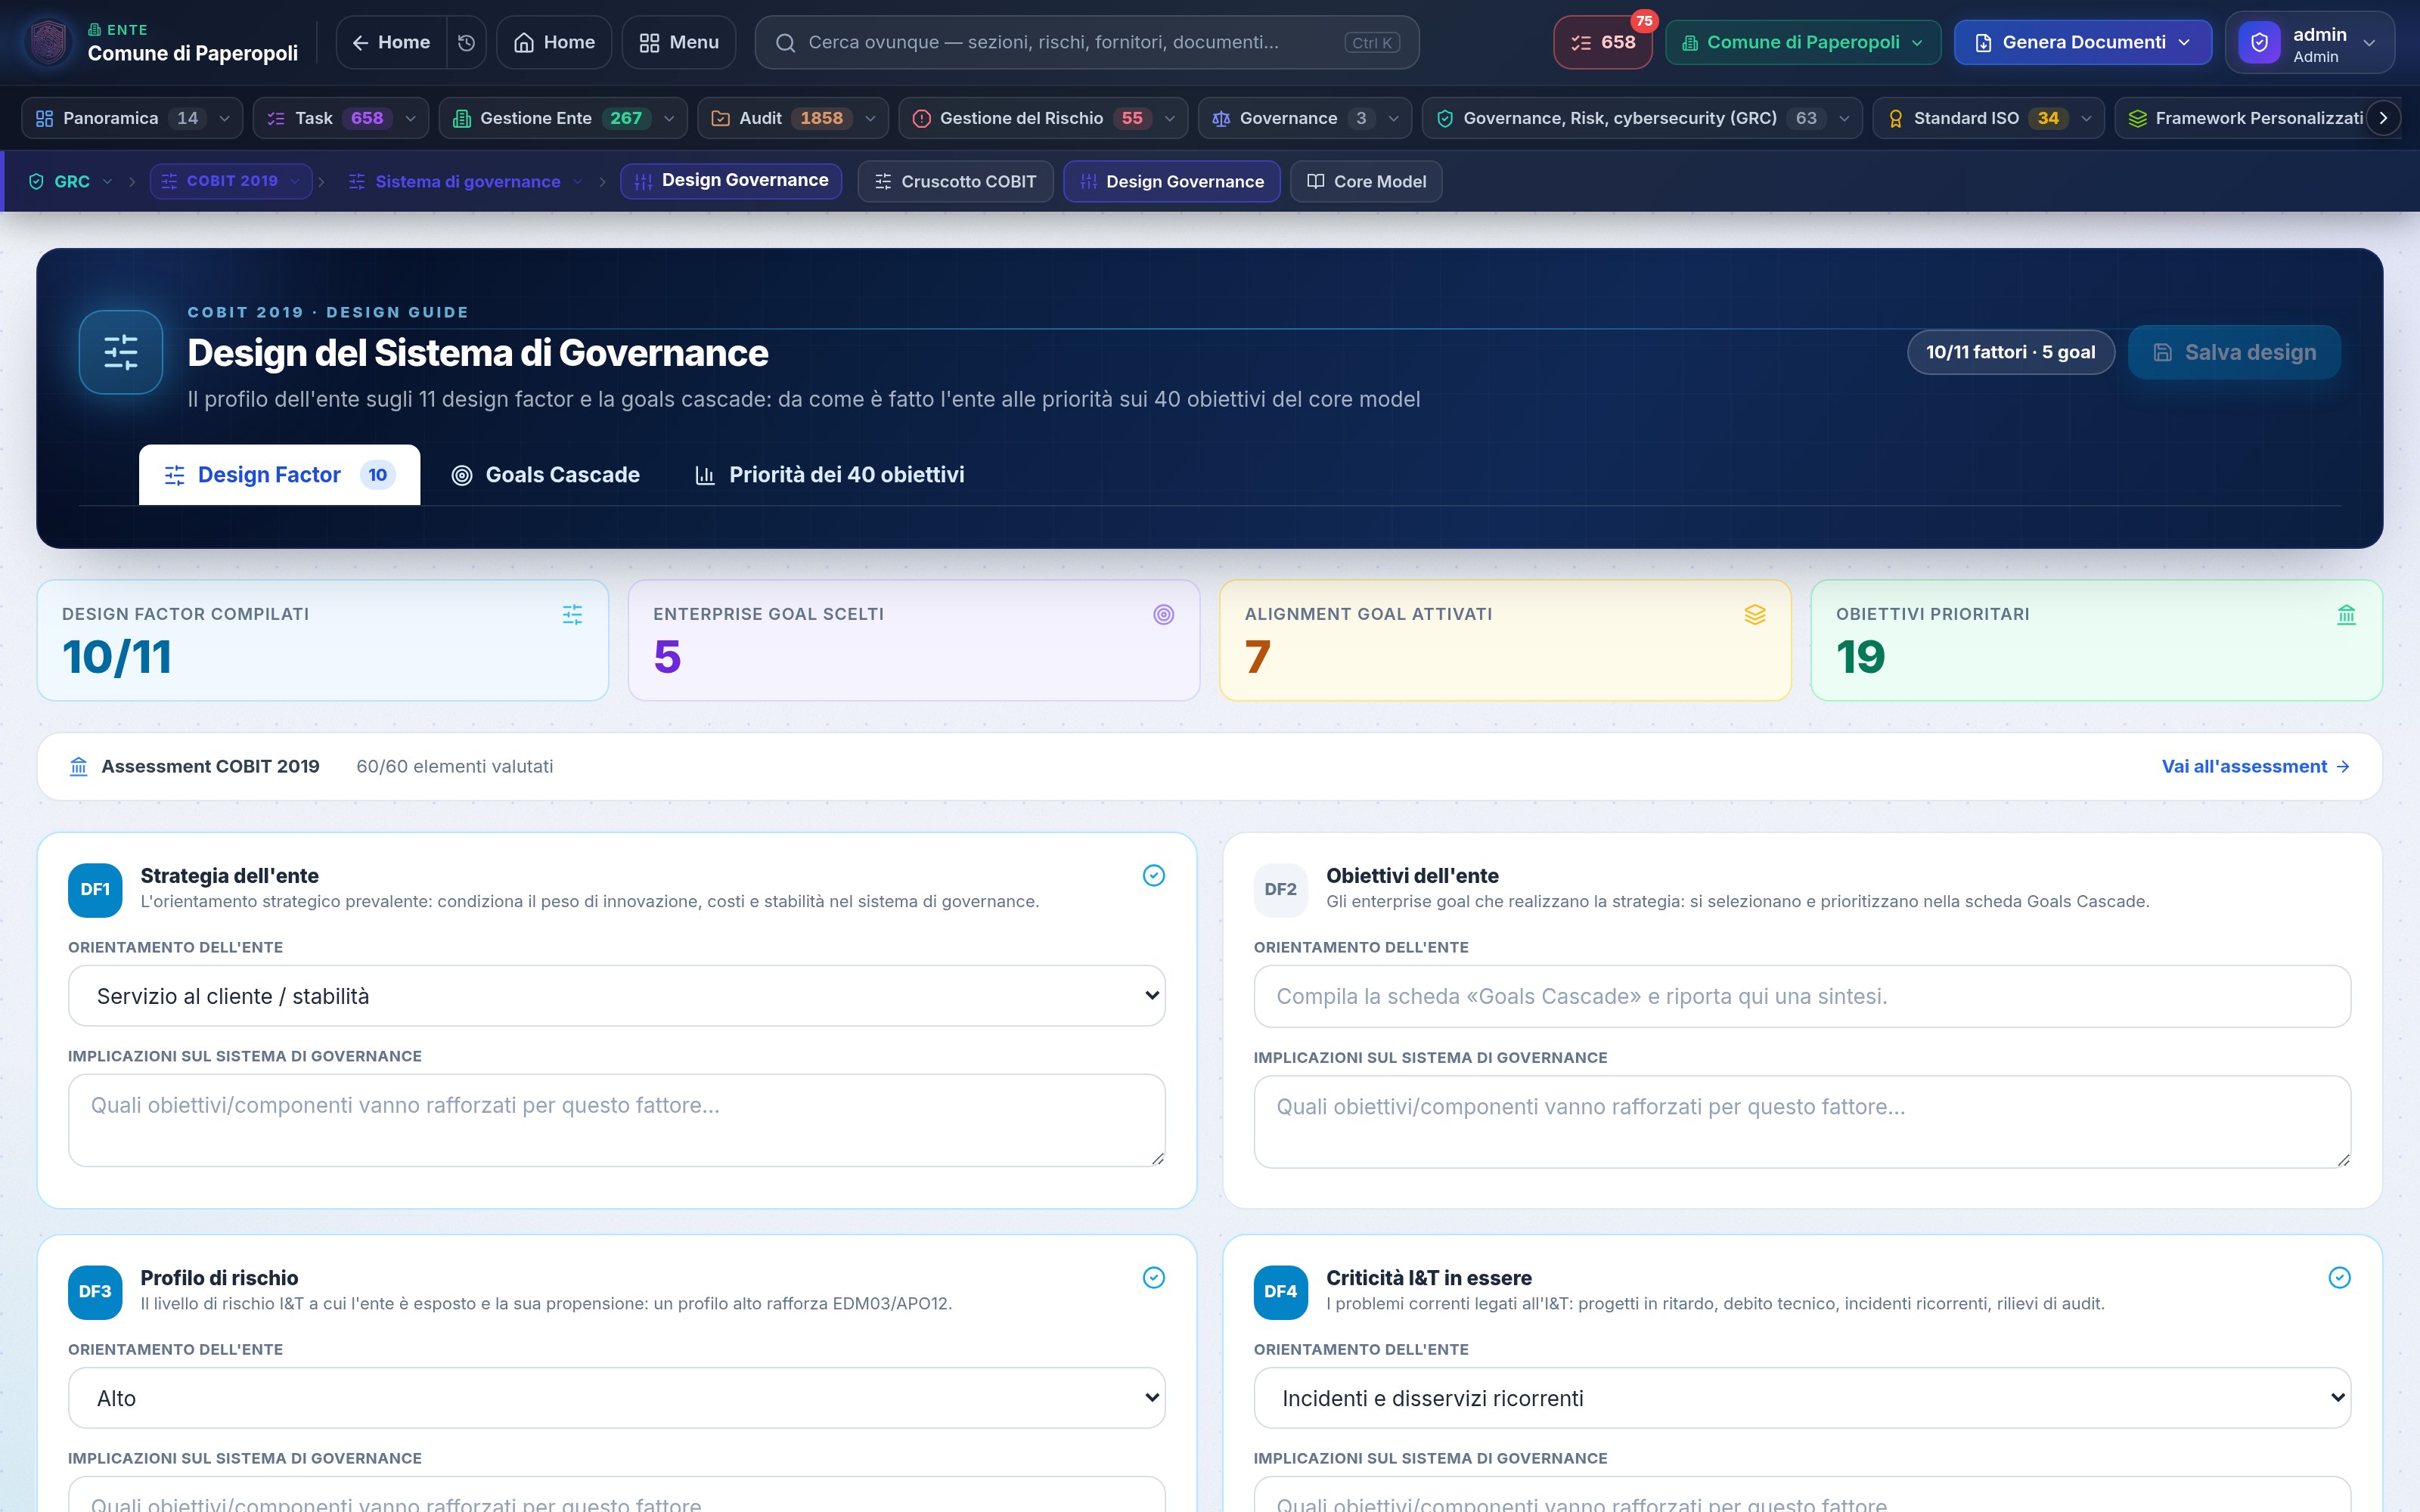Click the Obiettivi dell'ente orientamento text field
Viewport: 2420px width, 1512px height.
pyautogui.click(x=1802, y=996)
